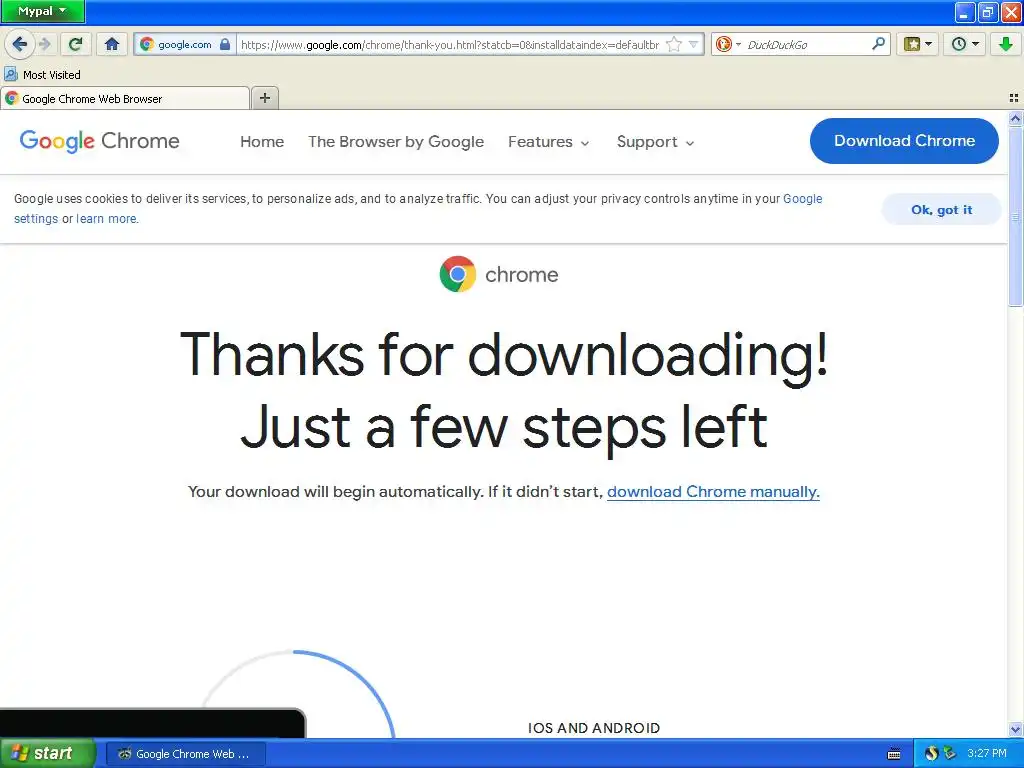List all tabs with the grid icon
Screen dimensions: 1024x768
pos(1014,98)
